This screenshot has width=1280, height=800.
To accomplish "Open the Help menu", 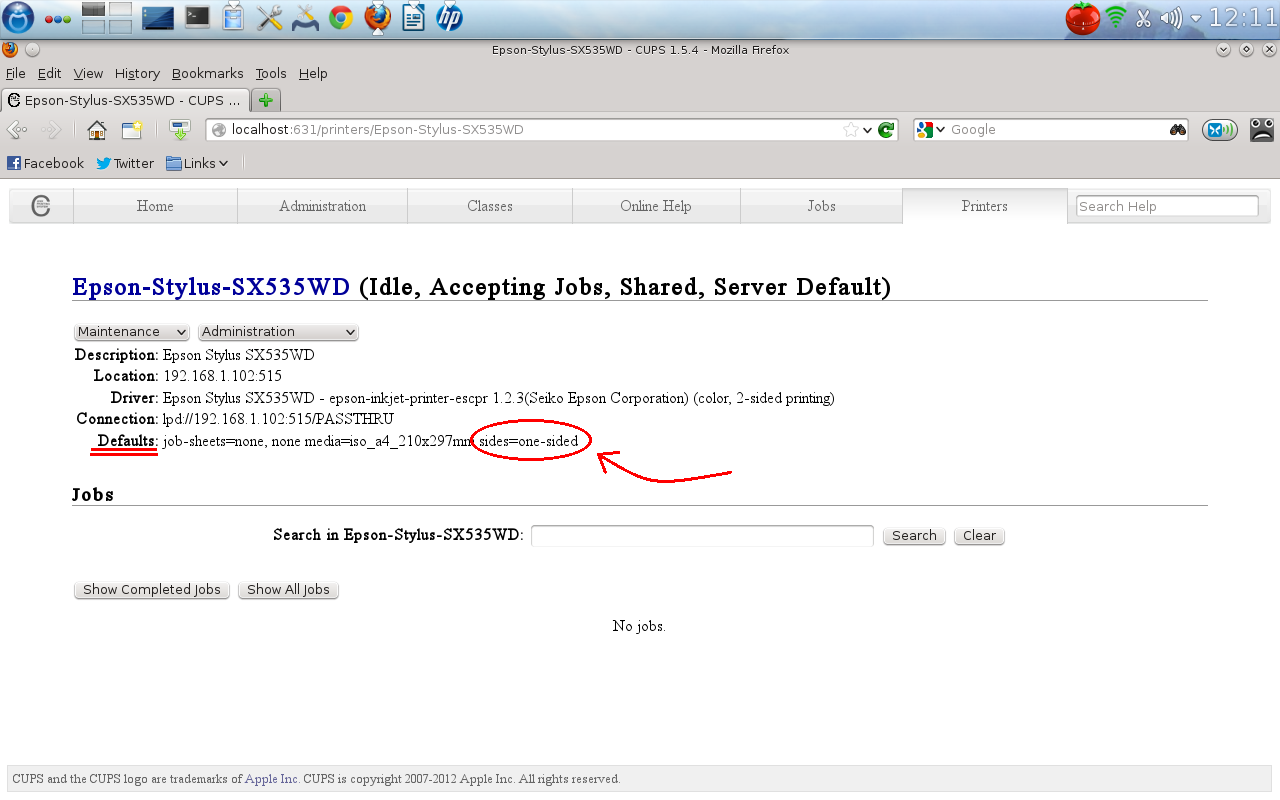I will tap(313, 74).
